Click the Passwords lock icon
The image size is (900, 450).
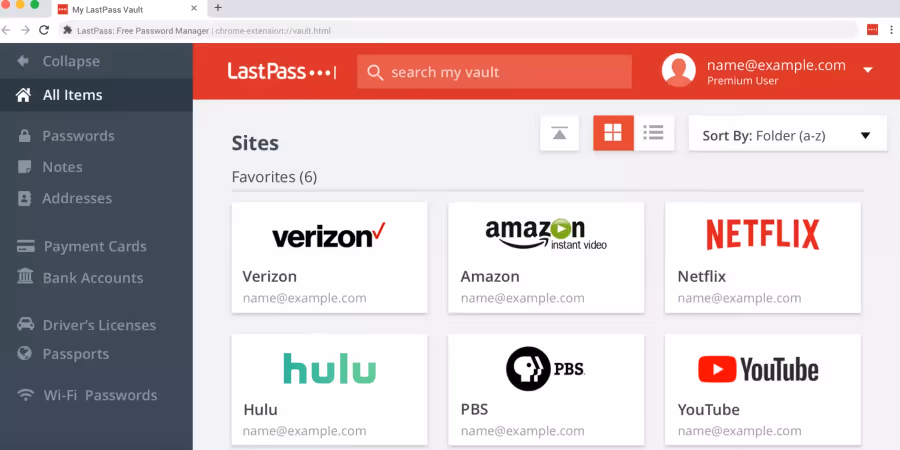24,135
